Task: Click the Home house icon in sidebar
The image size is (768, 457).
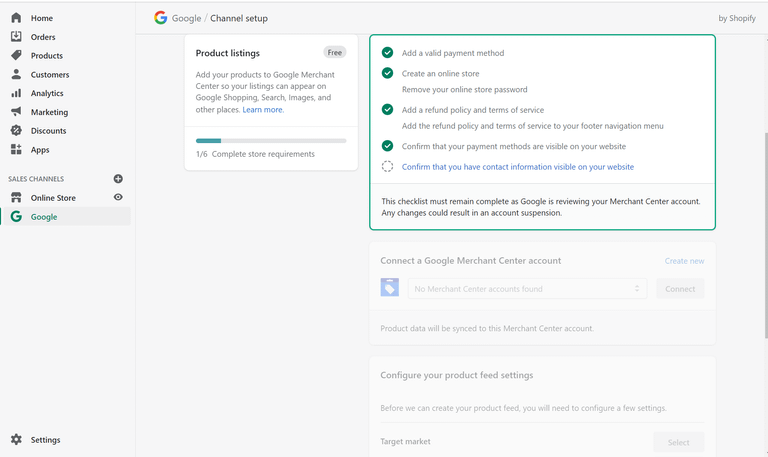Action: tap(16, 18)
